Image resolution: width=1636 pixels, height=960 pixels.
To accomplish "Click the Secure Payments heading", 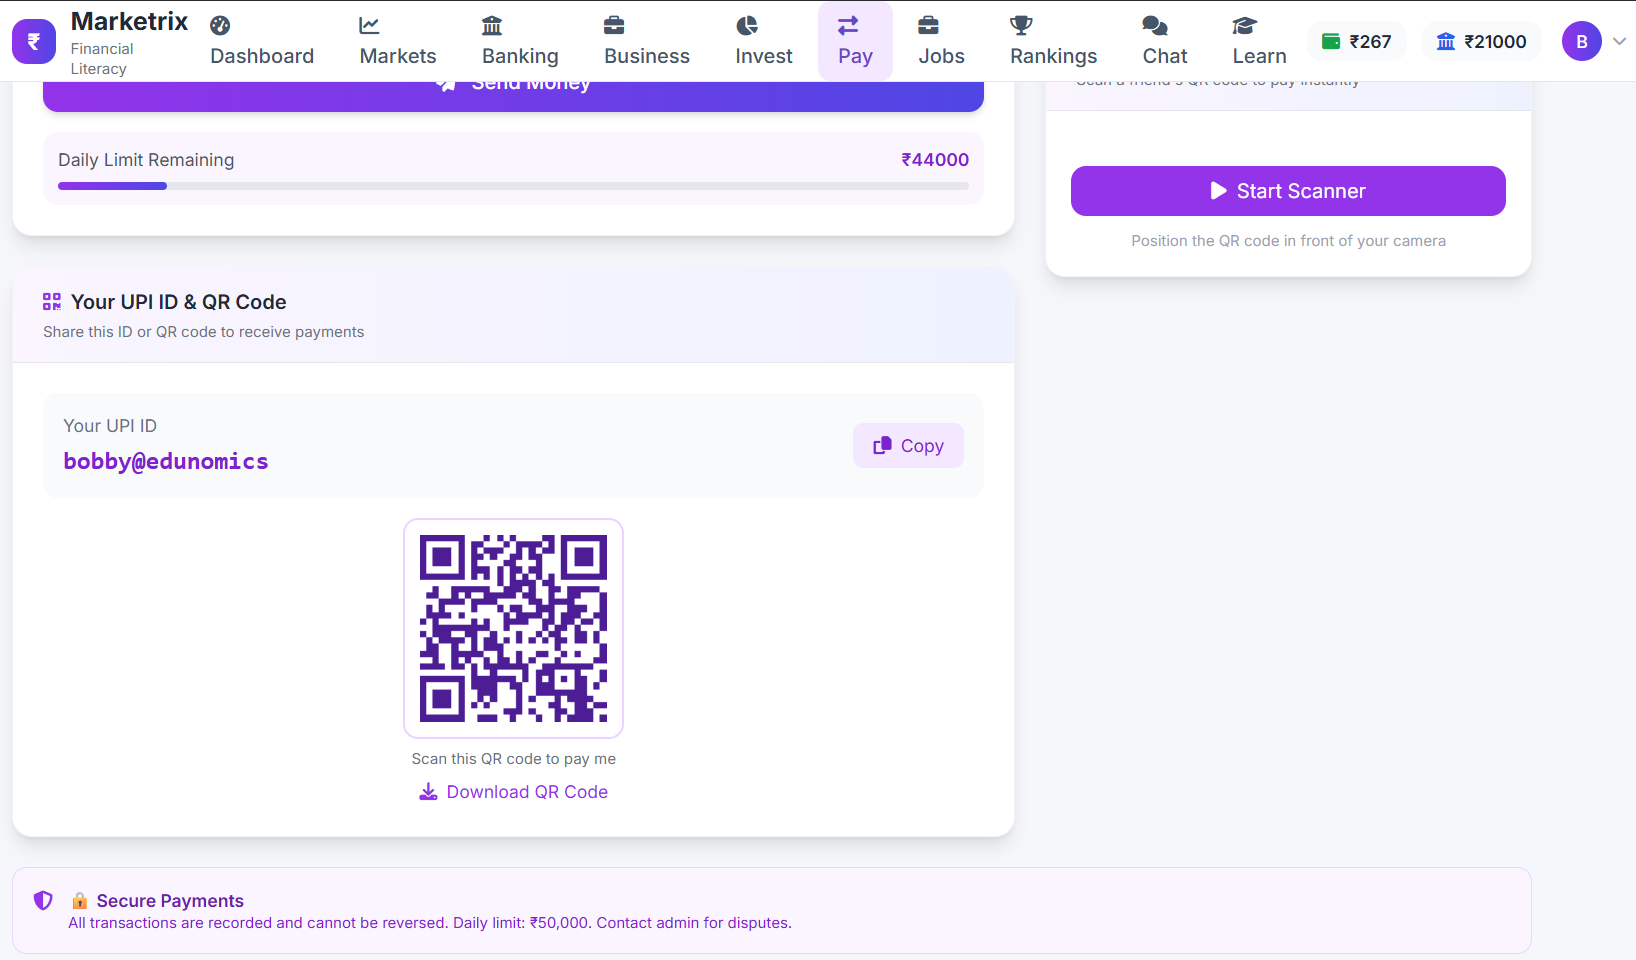I will click(x=170, y=901).
